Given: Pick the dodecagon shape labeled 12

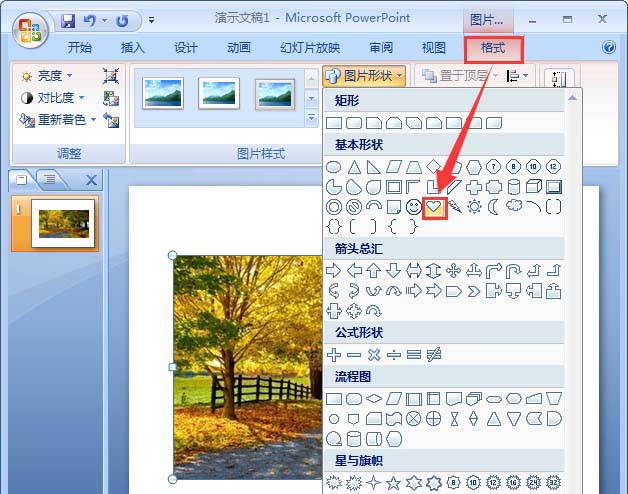Looking at the screenshot, I should pos(553,167).
